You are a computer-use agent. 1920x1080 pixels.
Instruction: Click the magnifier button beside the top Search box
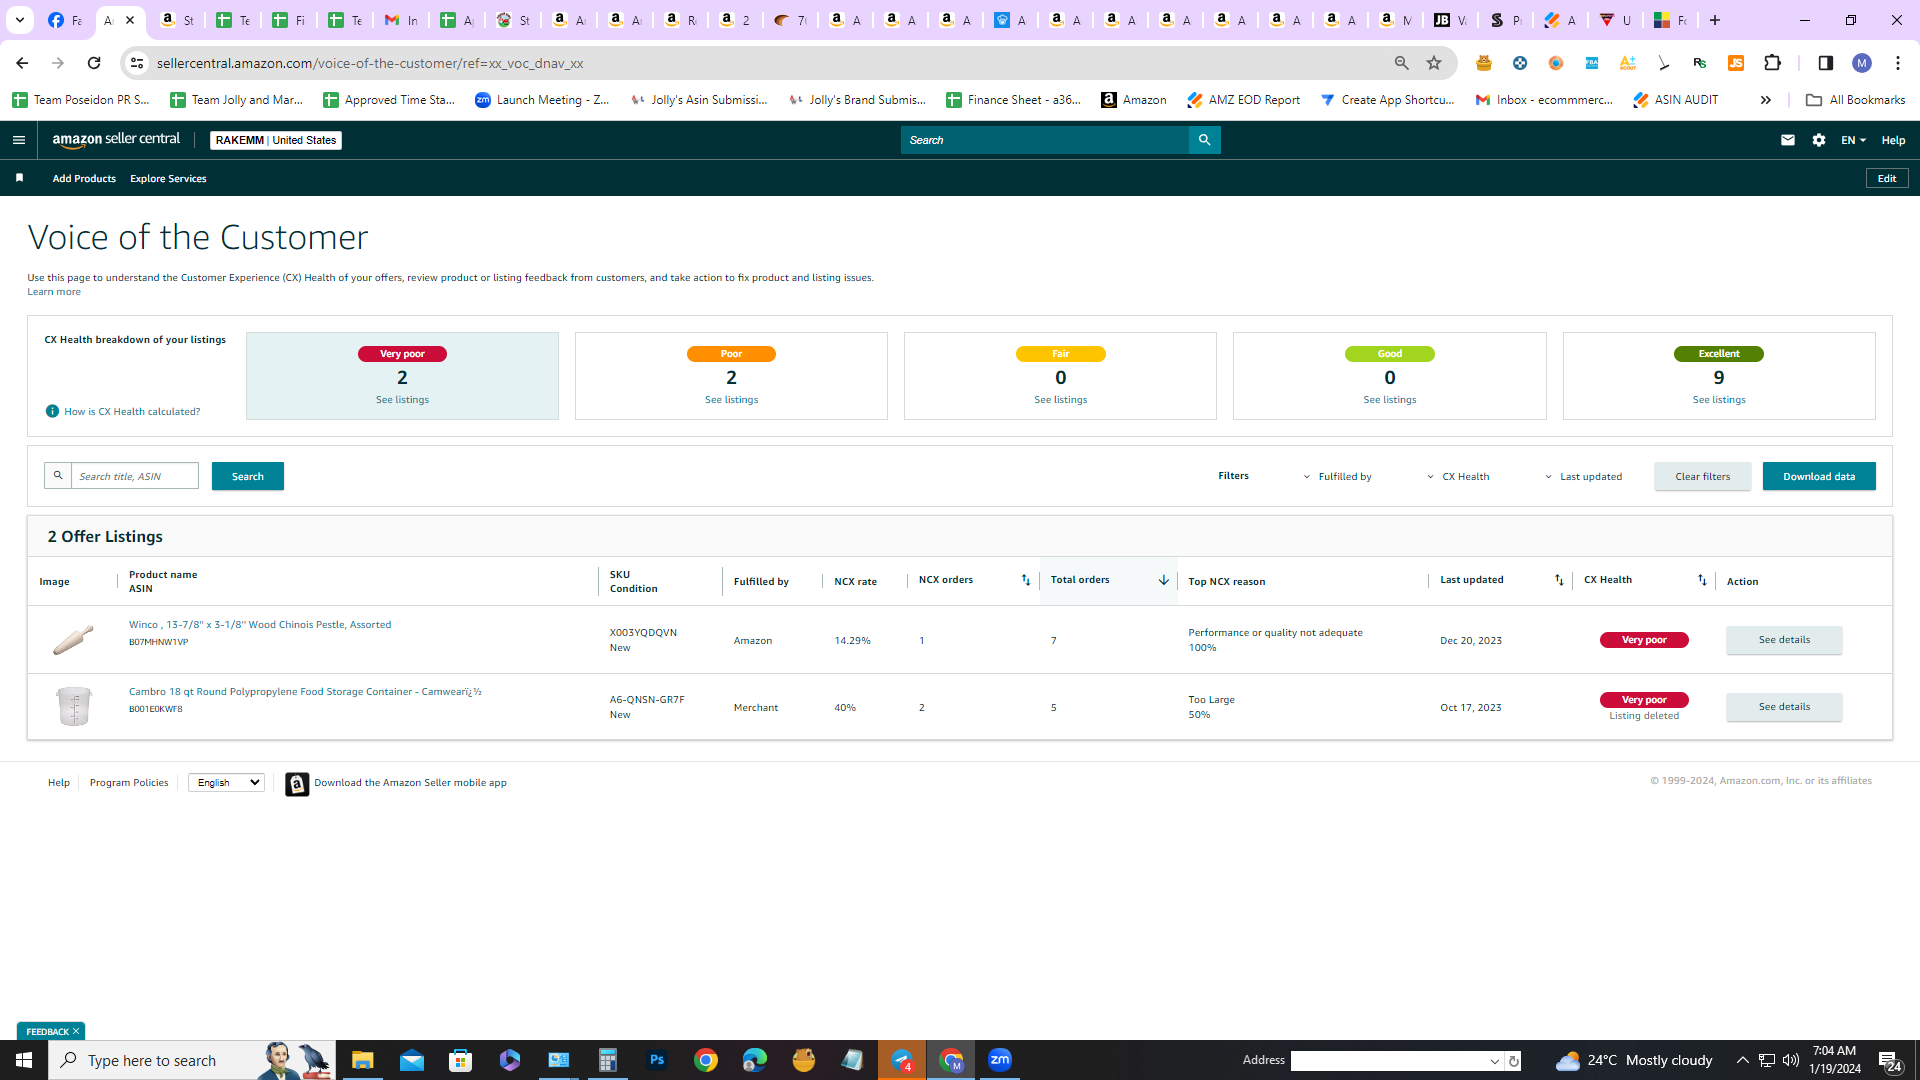click(x=1204, y=140)
